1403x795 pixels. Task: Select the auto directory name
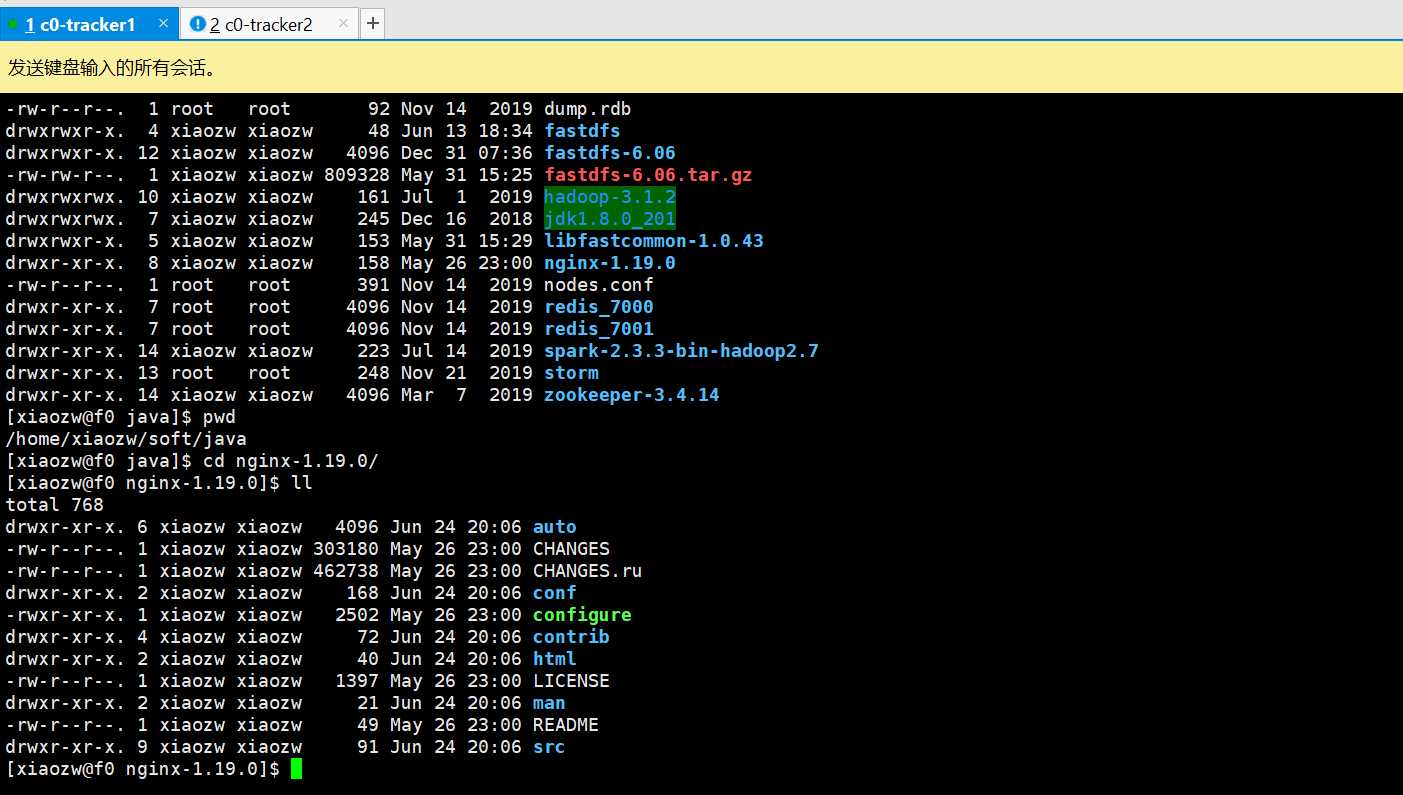554,527
